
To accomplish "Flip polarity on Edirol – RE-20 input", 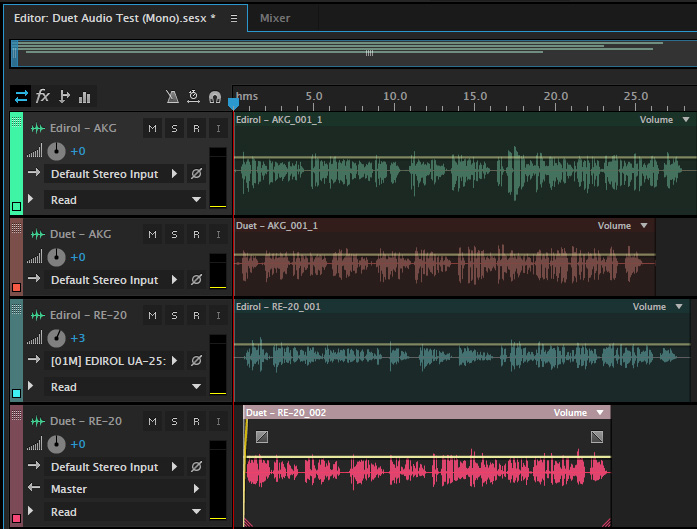I will pos(196,360).
